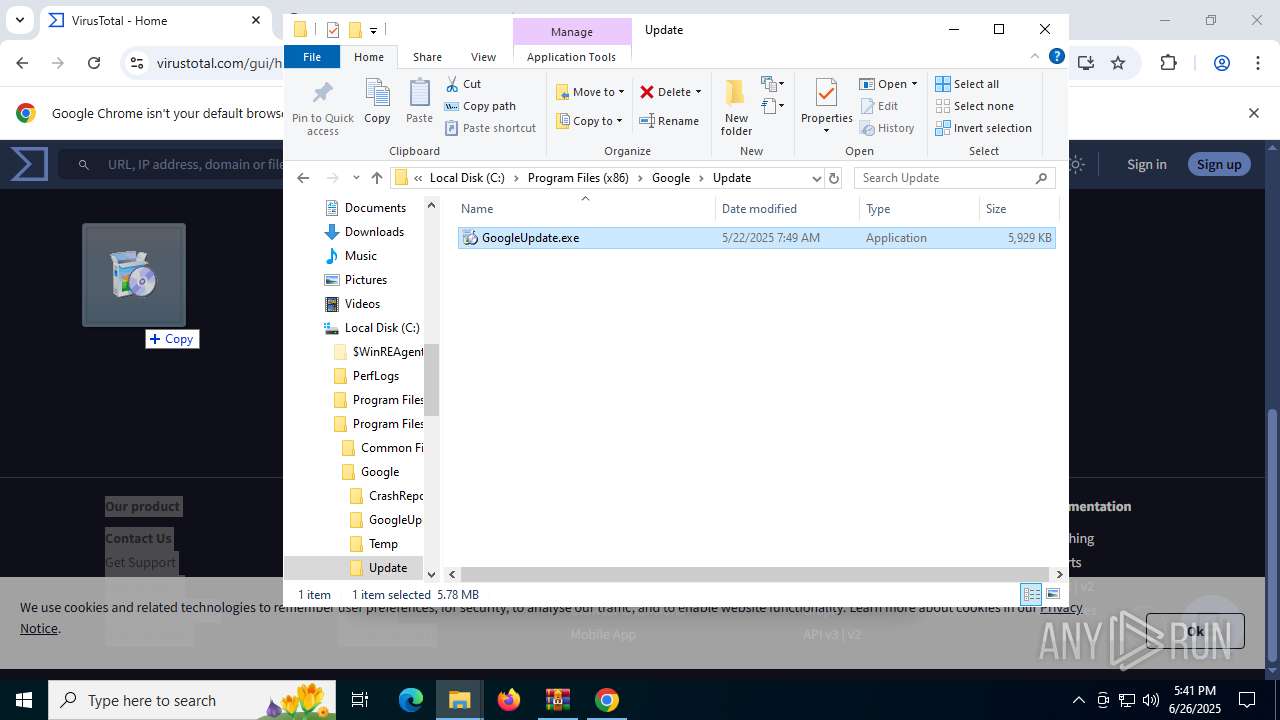1280x720 pixels.
Task: Click Local Disk (C:) in address path
Action: pos(467,178)
